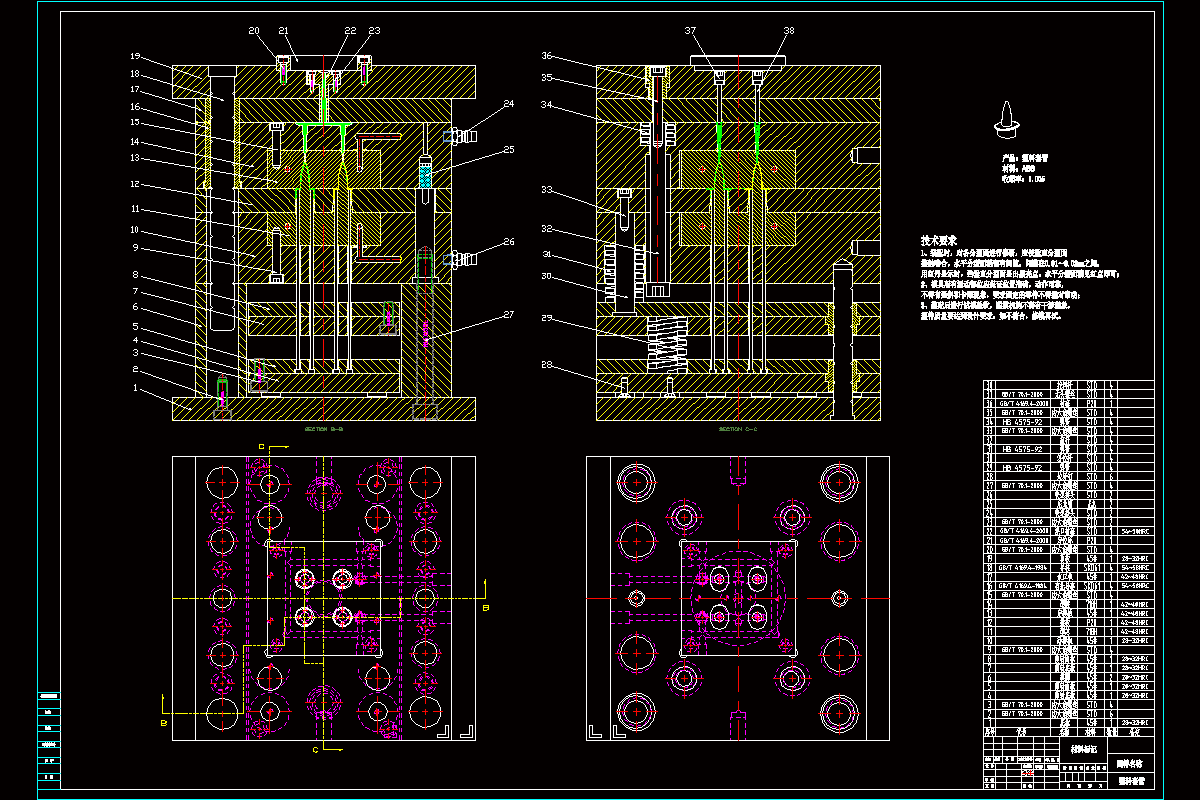Screen dimensions: 1200x800
Task: Select callout number 25 right of left section view
Action: [508, 150]
